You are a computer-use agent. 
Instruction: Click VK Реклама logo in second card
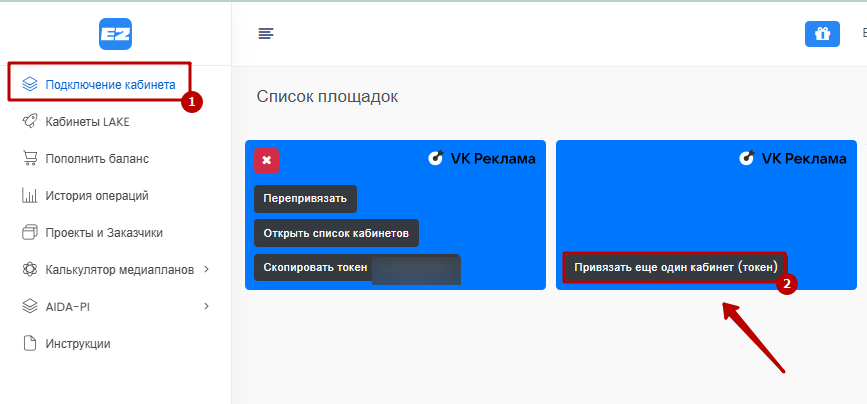pyautogui.click(x=793, y=159)
